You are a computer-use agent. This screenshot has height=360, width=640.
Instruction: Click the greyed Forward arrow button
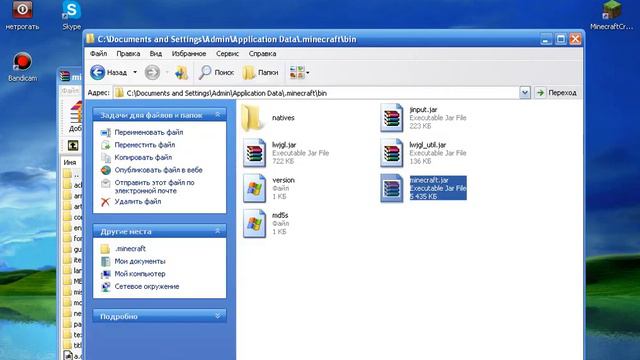(152, 73)
